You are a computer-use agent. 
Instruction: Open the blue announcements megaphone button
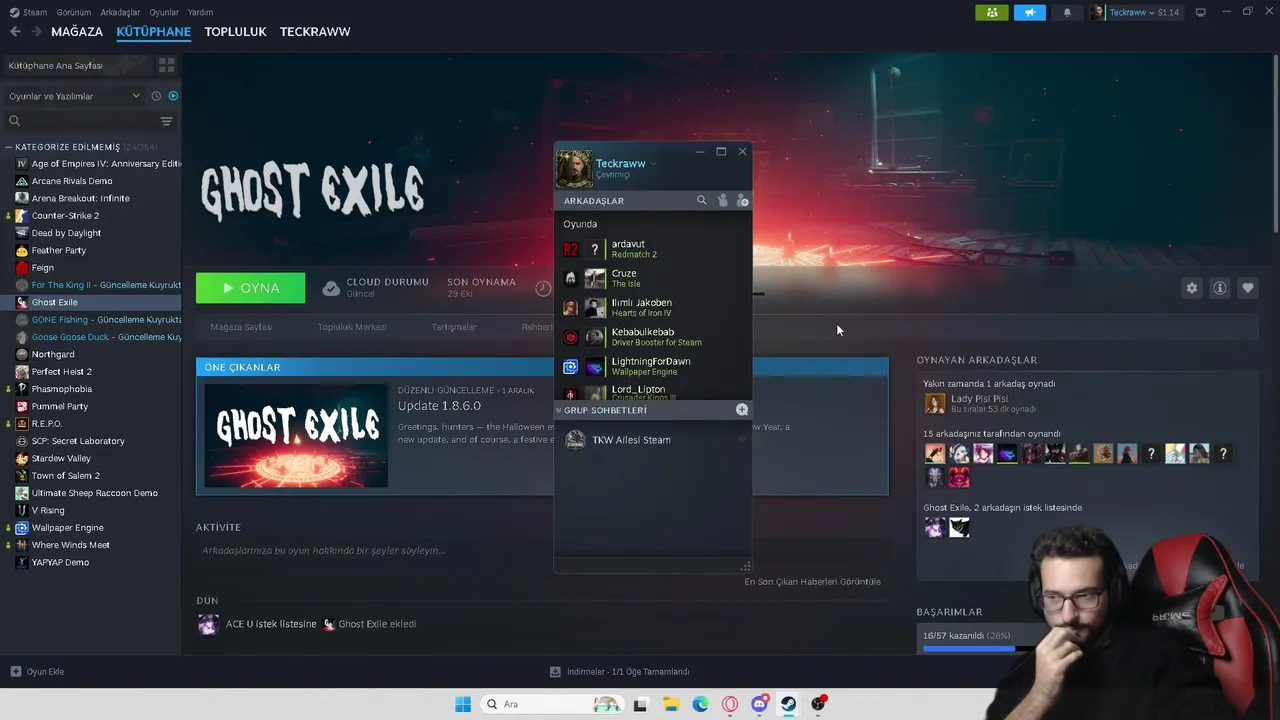point(1029,12)
